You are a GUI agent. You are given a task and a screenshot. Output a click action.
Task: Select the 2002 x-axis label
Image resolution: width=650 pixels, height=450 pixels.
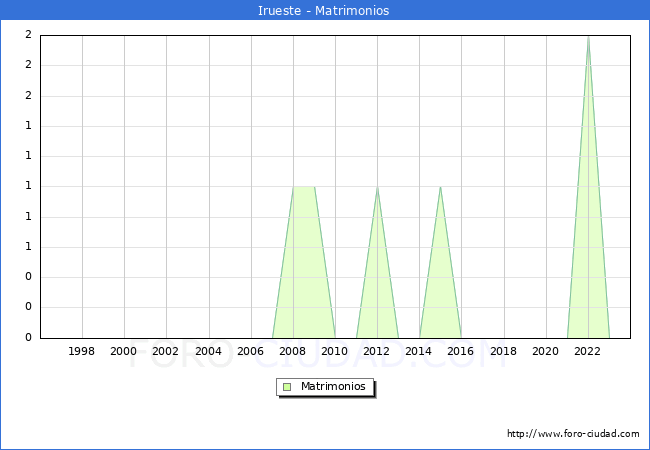pos(166,352)
